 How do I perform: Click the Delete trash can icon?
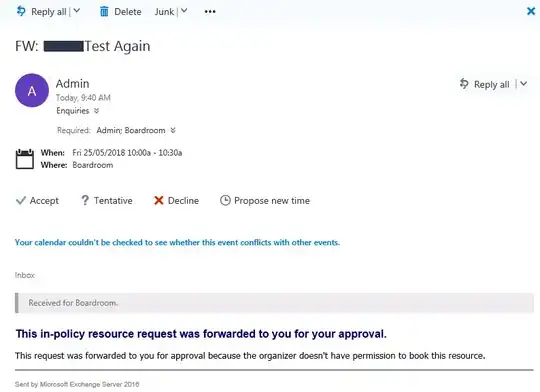104,12
